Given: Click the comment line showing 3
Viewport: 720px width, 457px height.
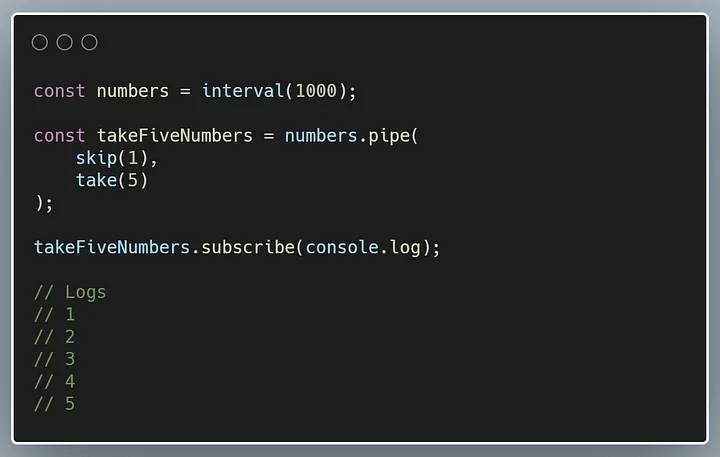Looking at the screenshot, I should pos(54,359).
